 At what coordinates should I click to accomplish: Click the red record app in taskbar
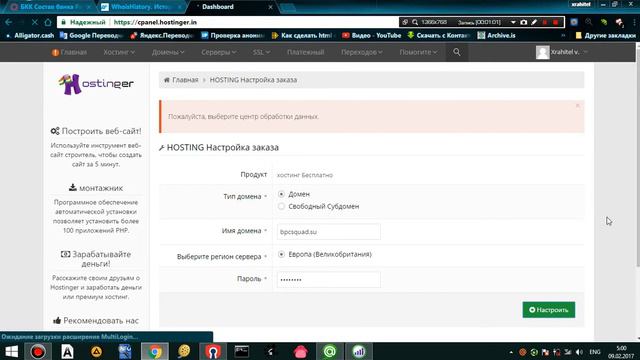click(38, 351)
